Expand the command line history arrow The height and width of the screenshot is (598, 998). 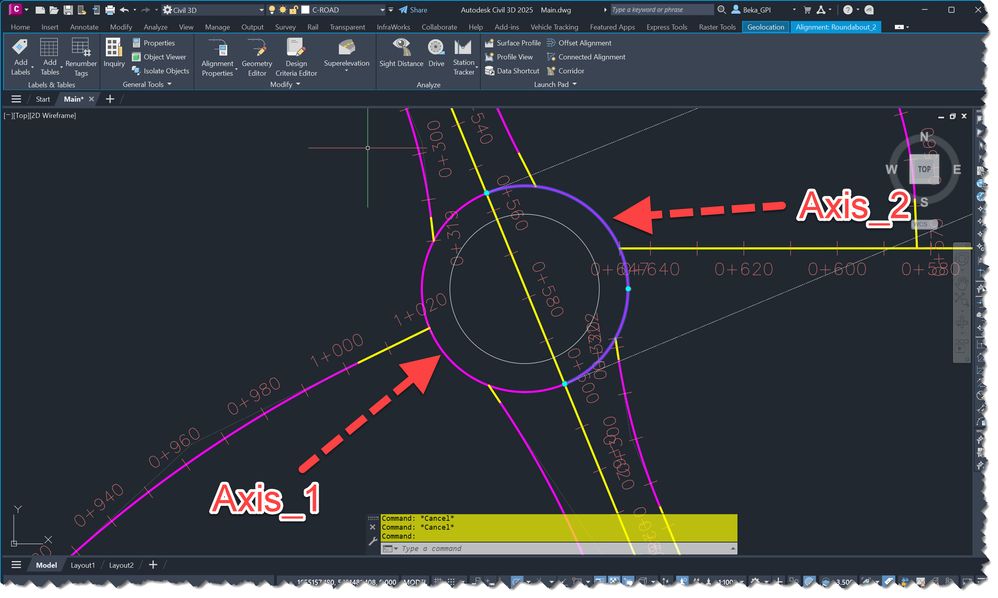(x=733, y=548)
